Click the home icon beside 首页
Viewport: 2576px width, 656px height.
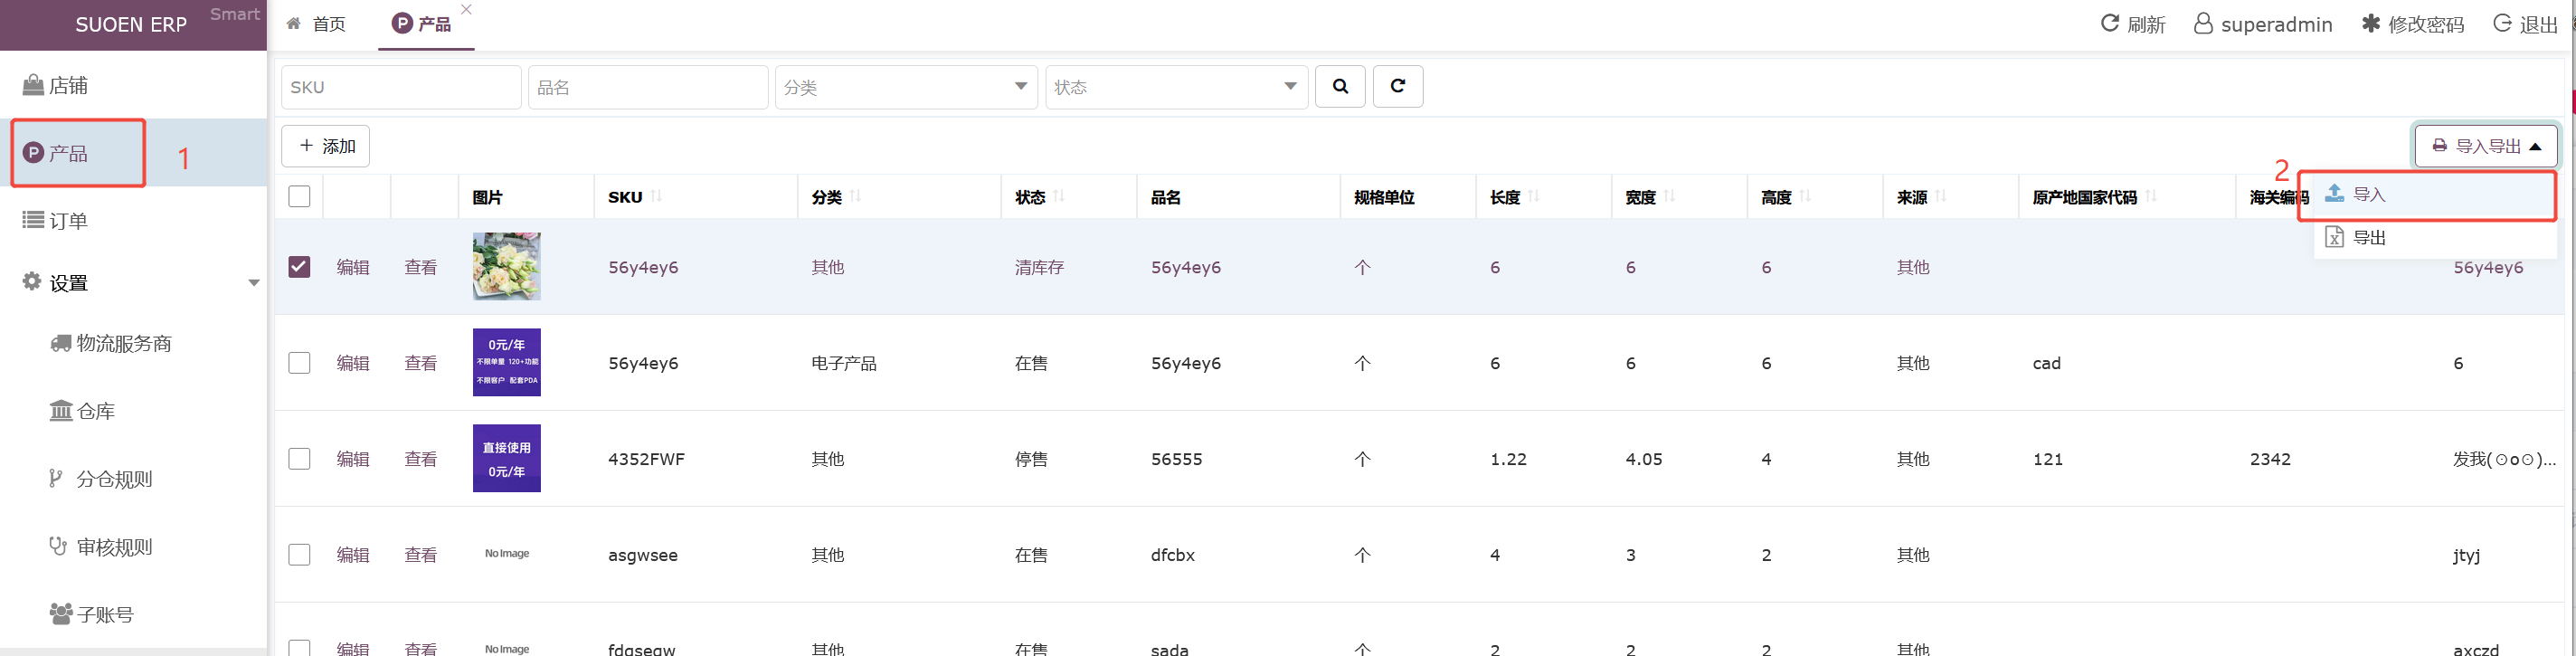pyautogui.click(x=294, y=23)
